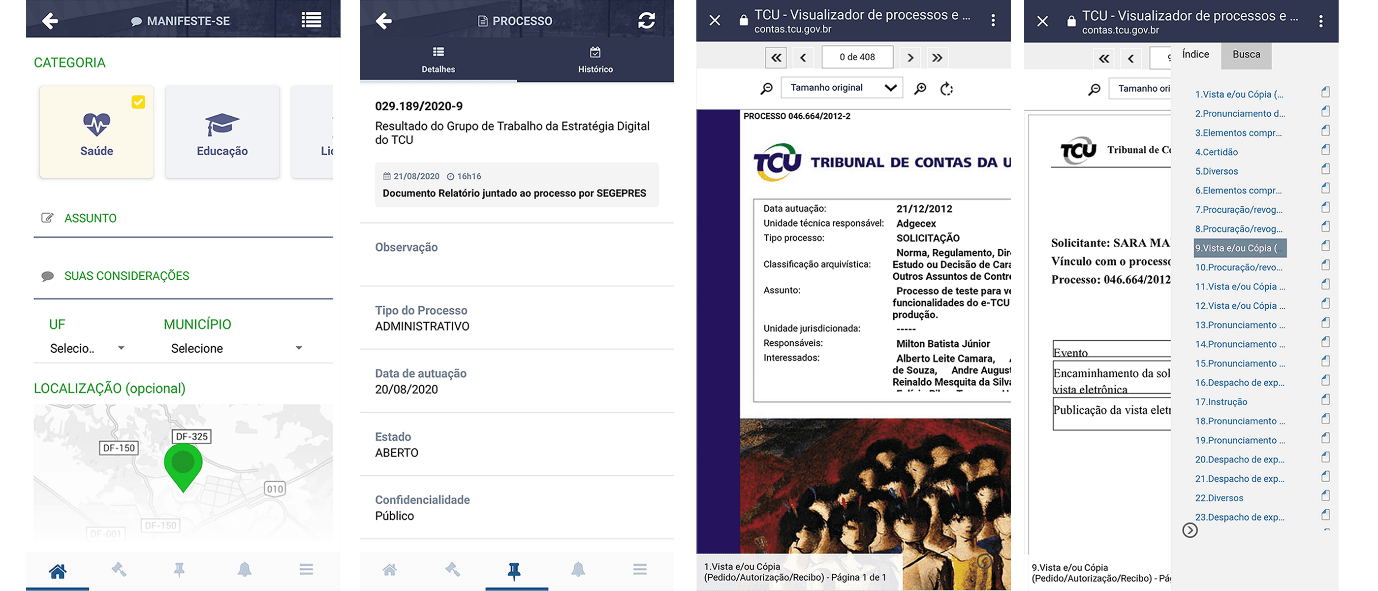Click the rotate page icon in viewer
Image resolution: width=1378 pixels, height=591 pixels.
coord(947,89)
